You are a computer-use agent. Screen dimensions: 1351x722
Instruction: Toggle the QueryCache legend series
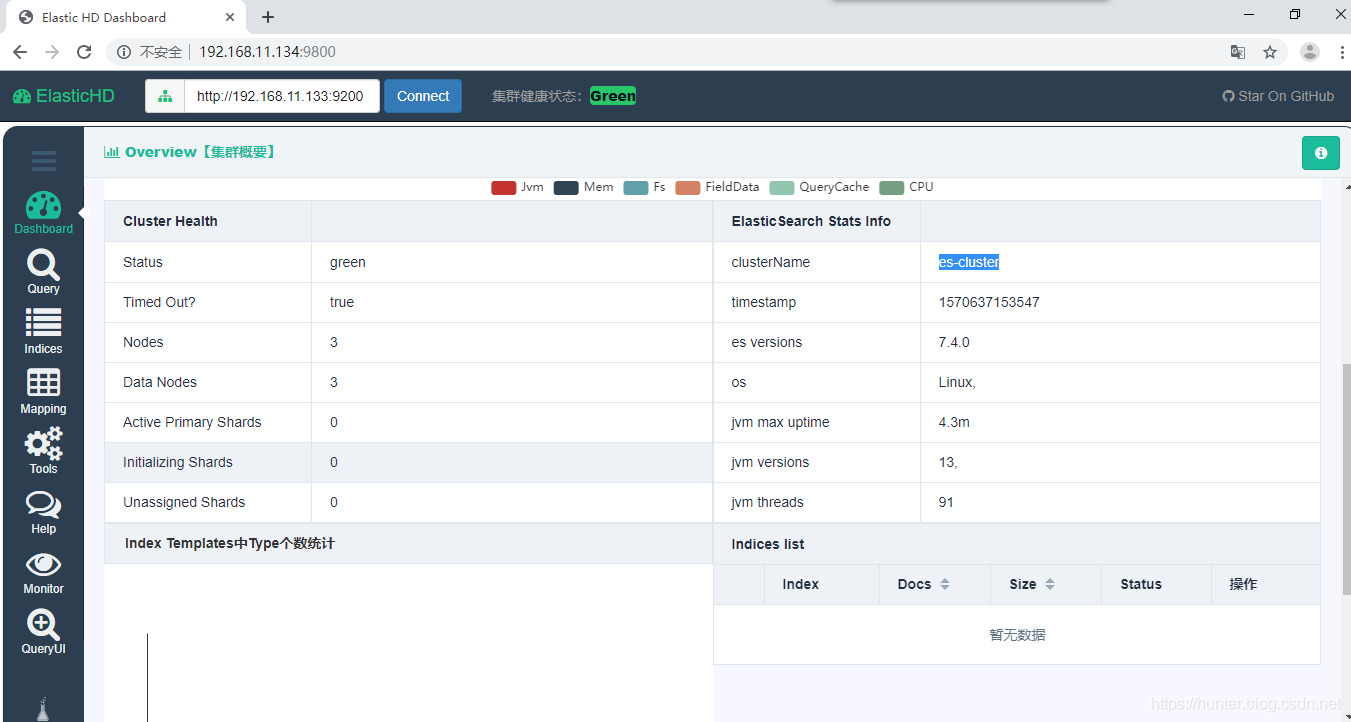tap(820, 187)
